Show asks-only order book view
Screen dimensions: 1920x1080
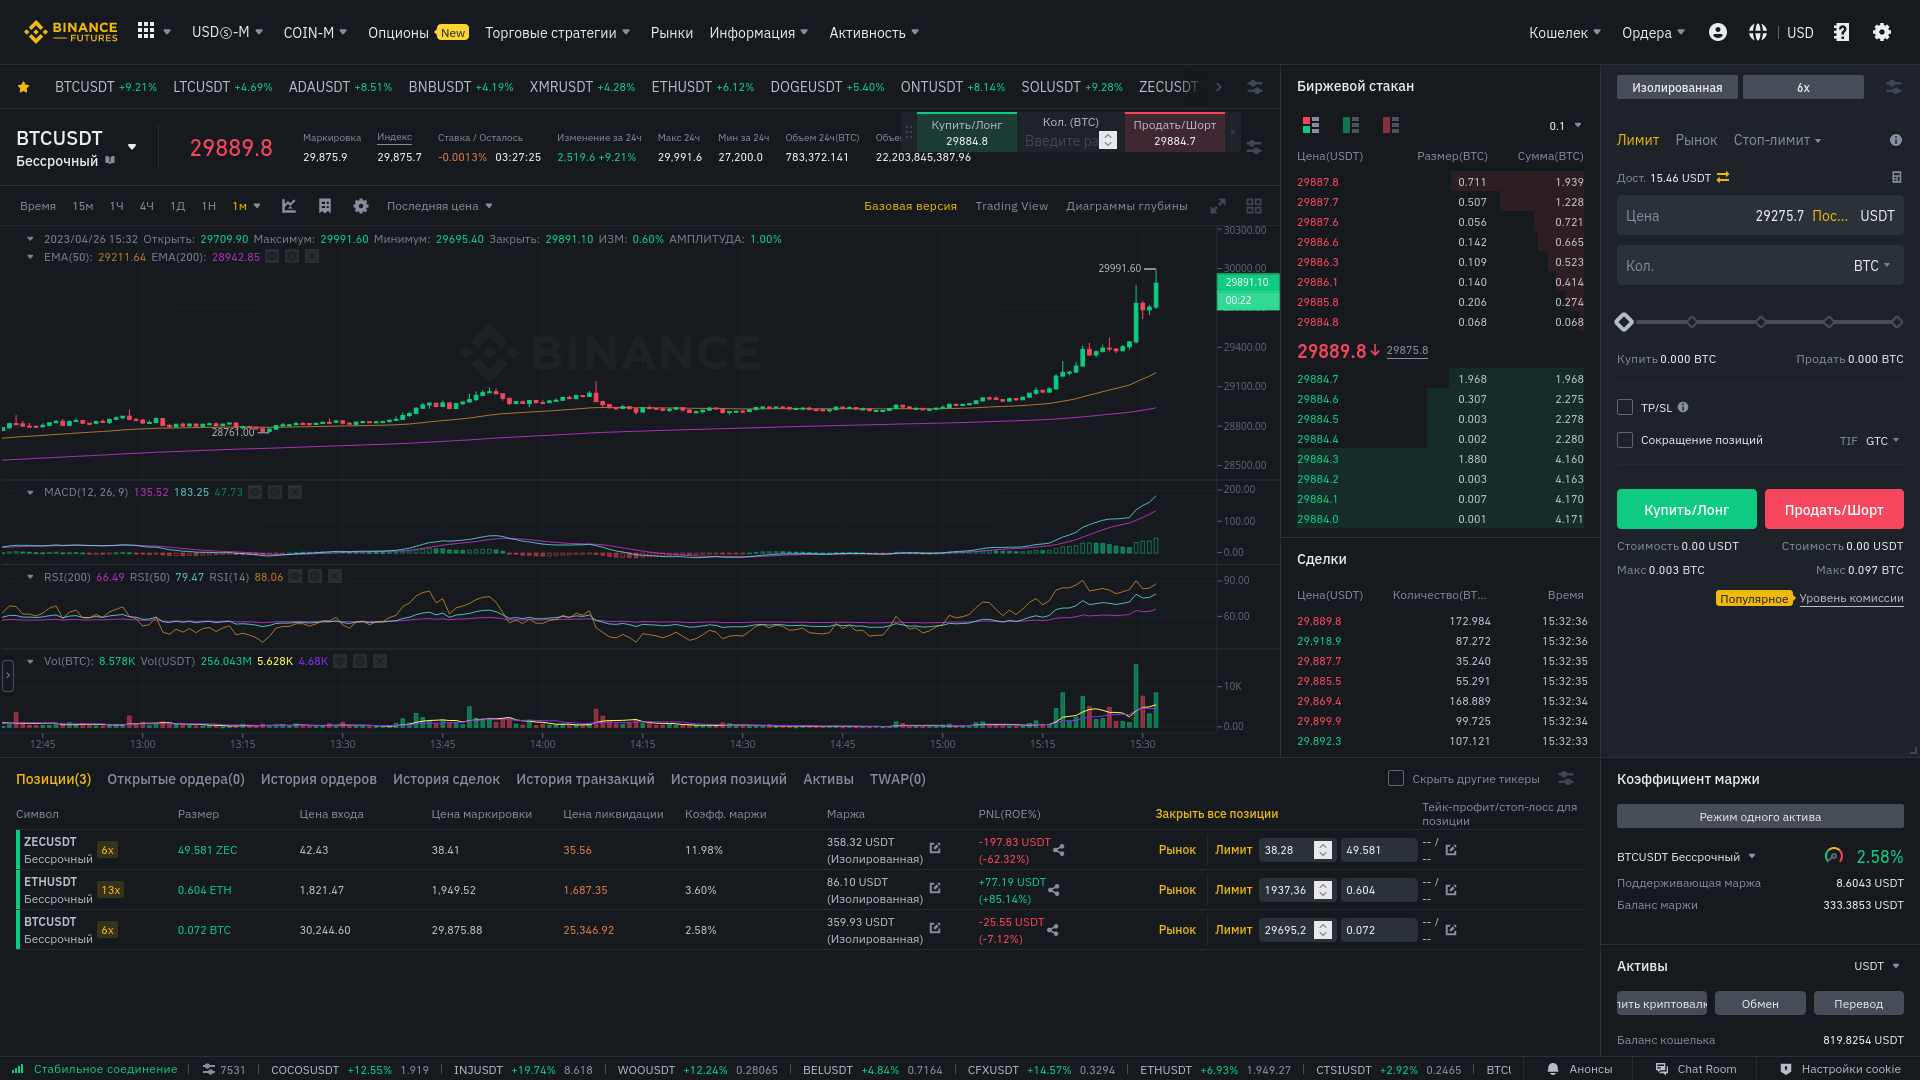1391,125
